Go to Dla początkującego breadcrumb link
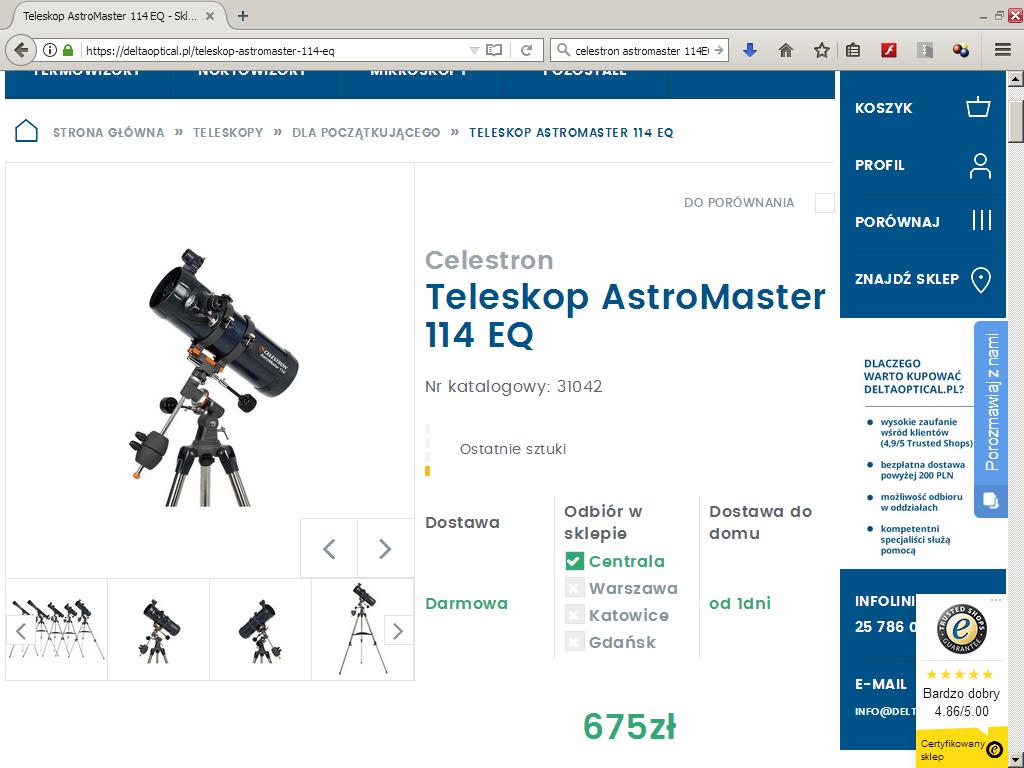 [x=366, y=133]
